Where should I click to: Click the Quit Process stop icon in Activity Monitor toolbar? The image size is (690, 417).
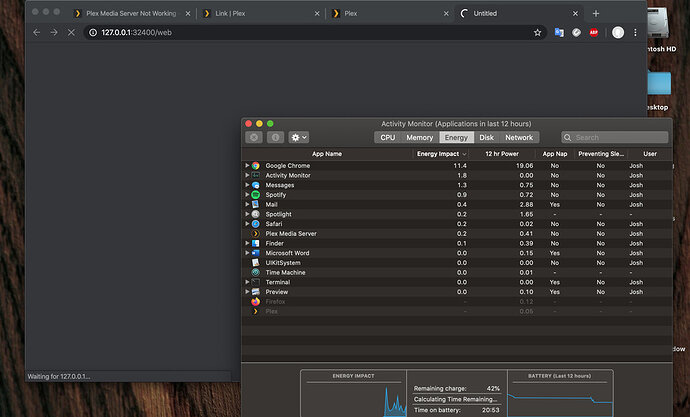pos(254,137)
